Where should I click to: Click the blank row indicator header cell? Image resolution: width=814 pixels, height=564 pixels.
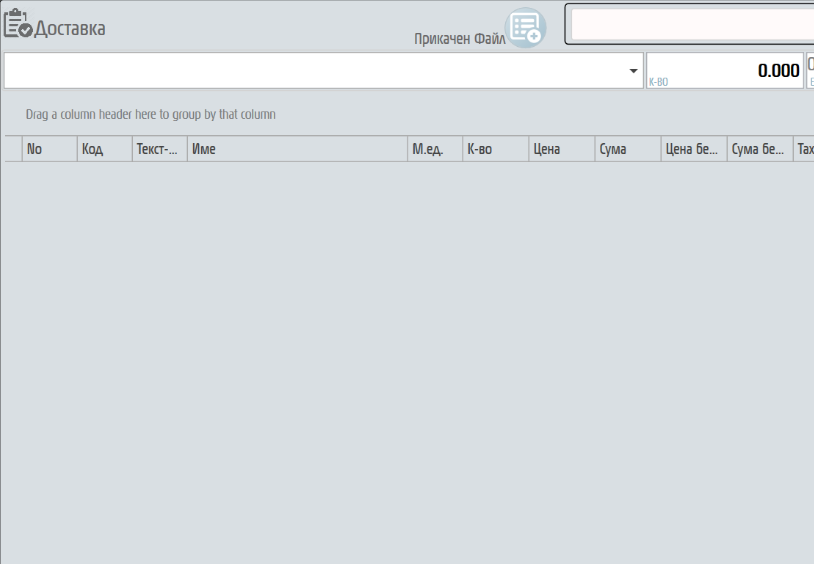[x=12, y=149]
